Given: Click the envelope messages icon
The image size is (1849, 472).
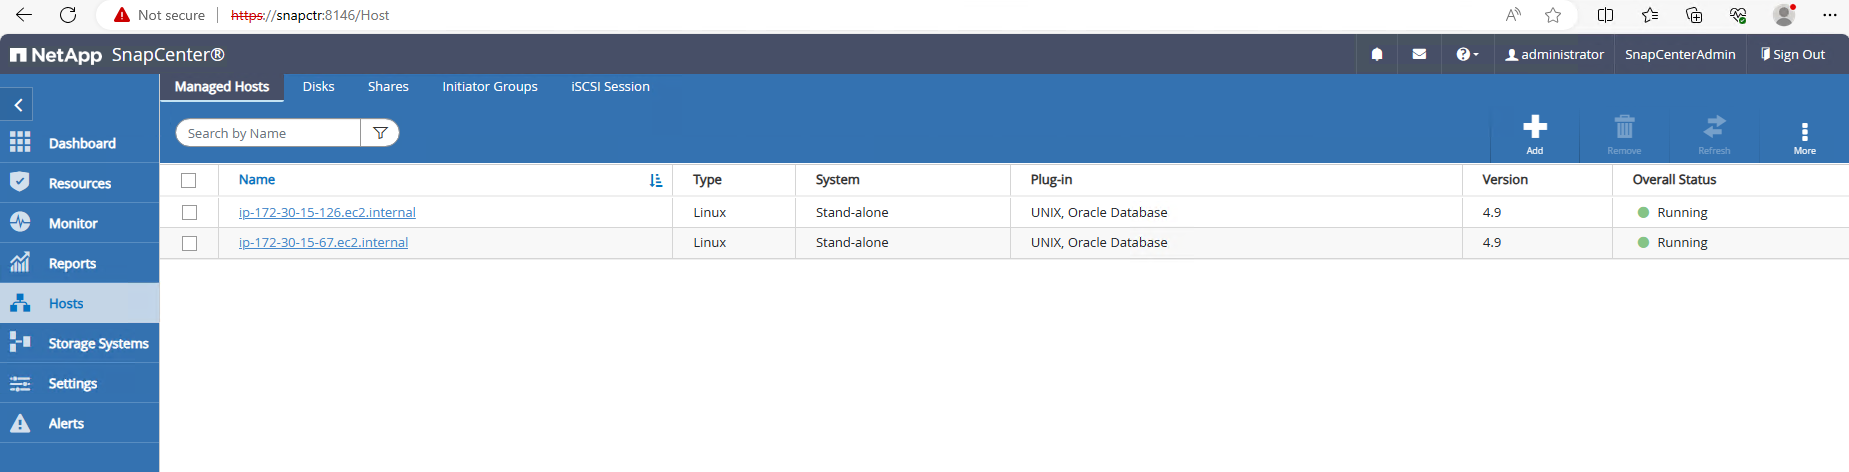Looking at the screenshot, I should (1419, 54).
